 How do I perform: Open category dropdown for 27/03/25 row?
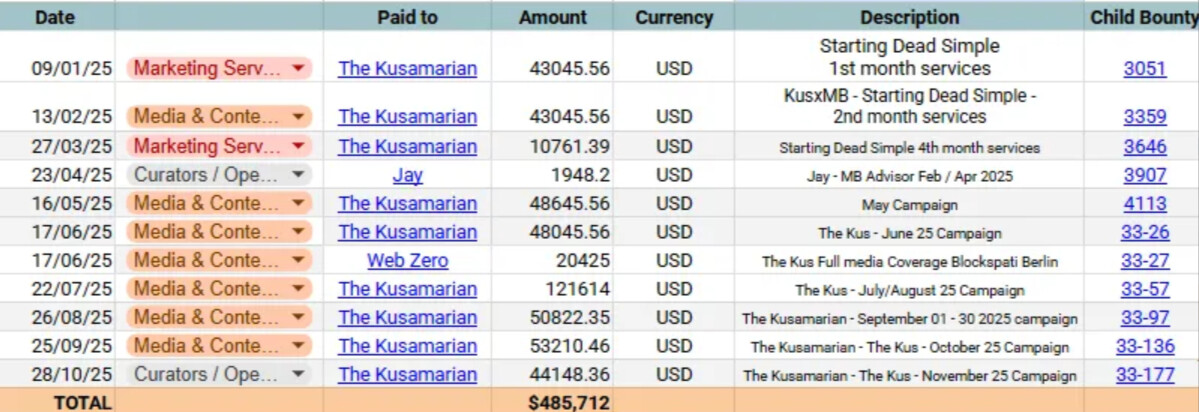pyautogui.click(x=298, y=147)
